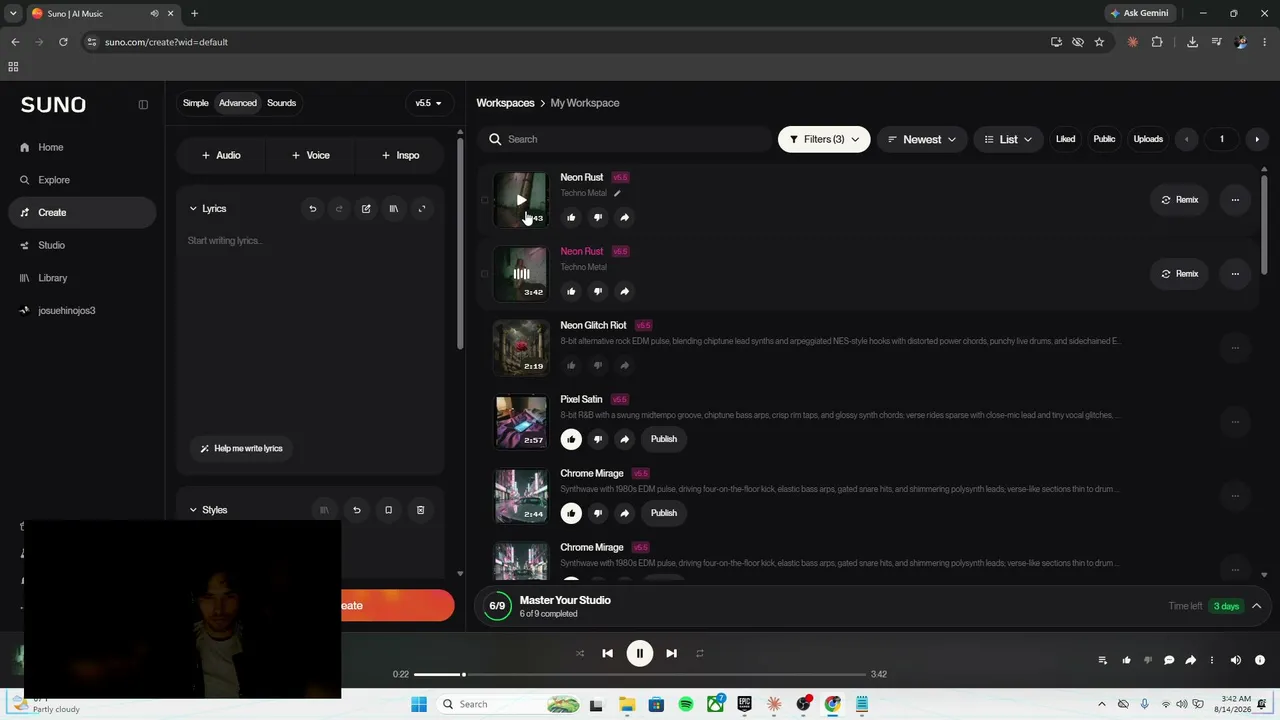Open the v5.5 model version dropdown
1280x720 pixels.
pyautogui.click(x=428, y=103)
